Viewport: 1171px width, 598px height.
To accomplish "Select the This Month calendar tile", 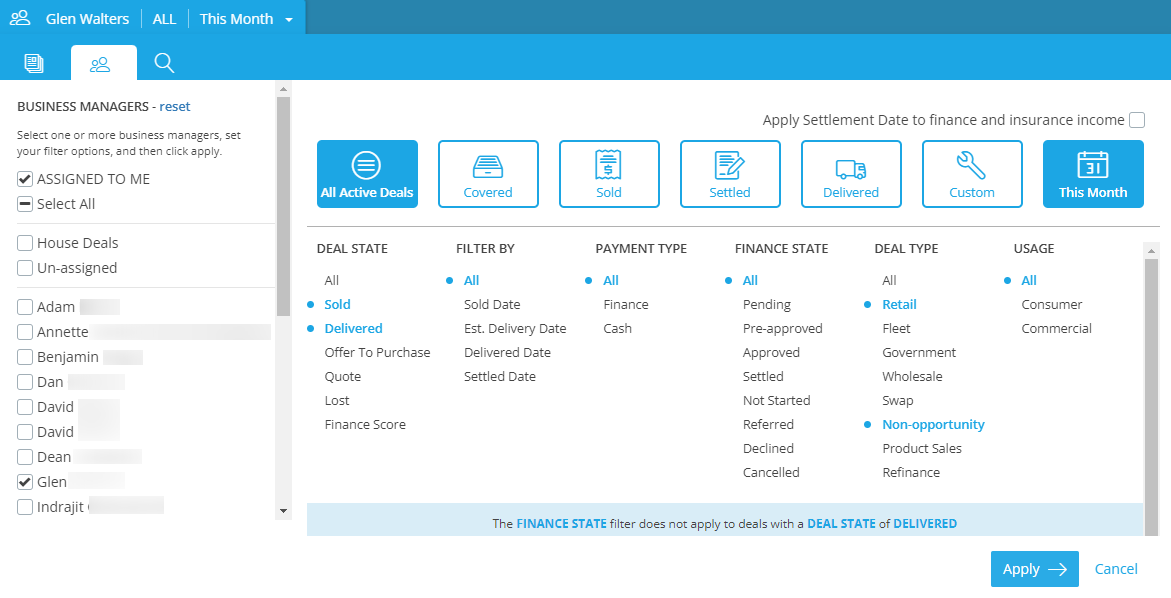I will coord(1093,174).
